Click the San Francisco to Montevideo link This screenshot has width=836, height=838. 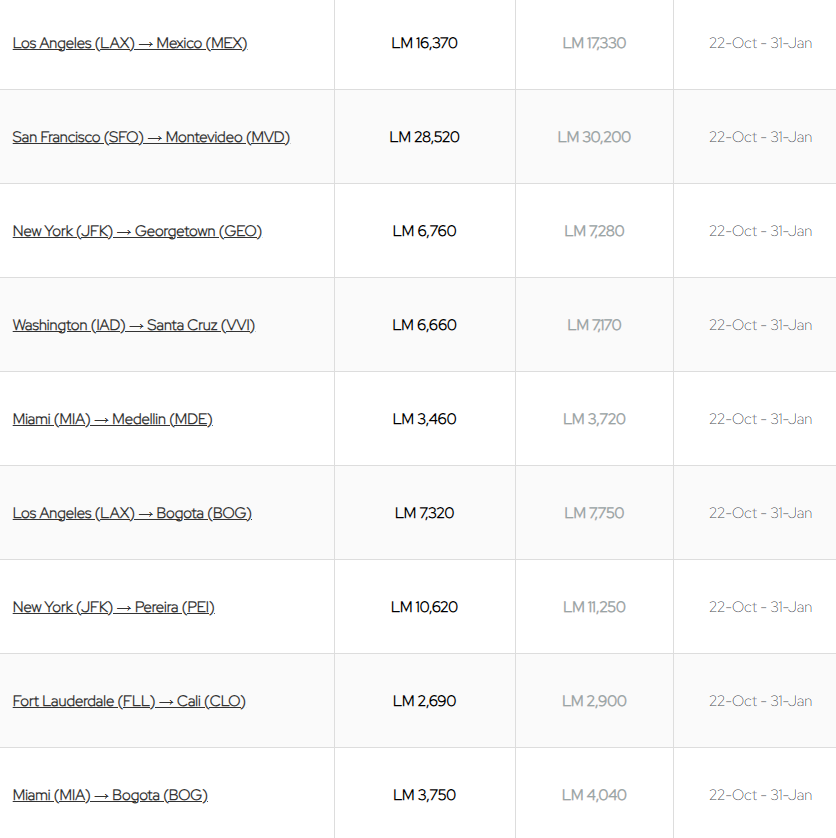151,137
